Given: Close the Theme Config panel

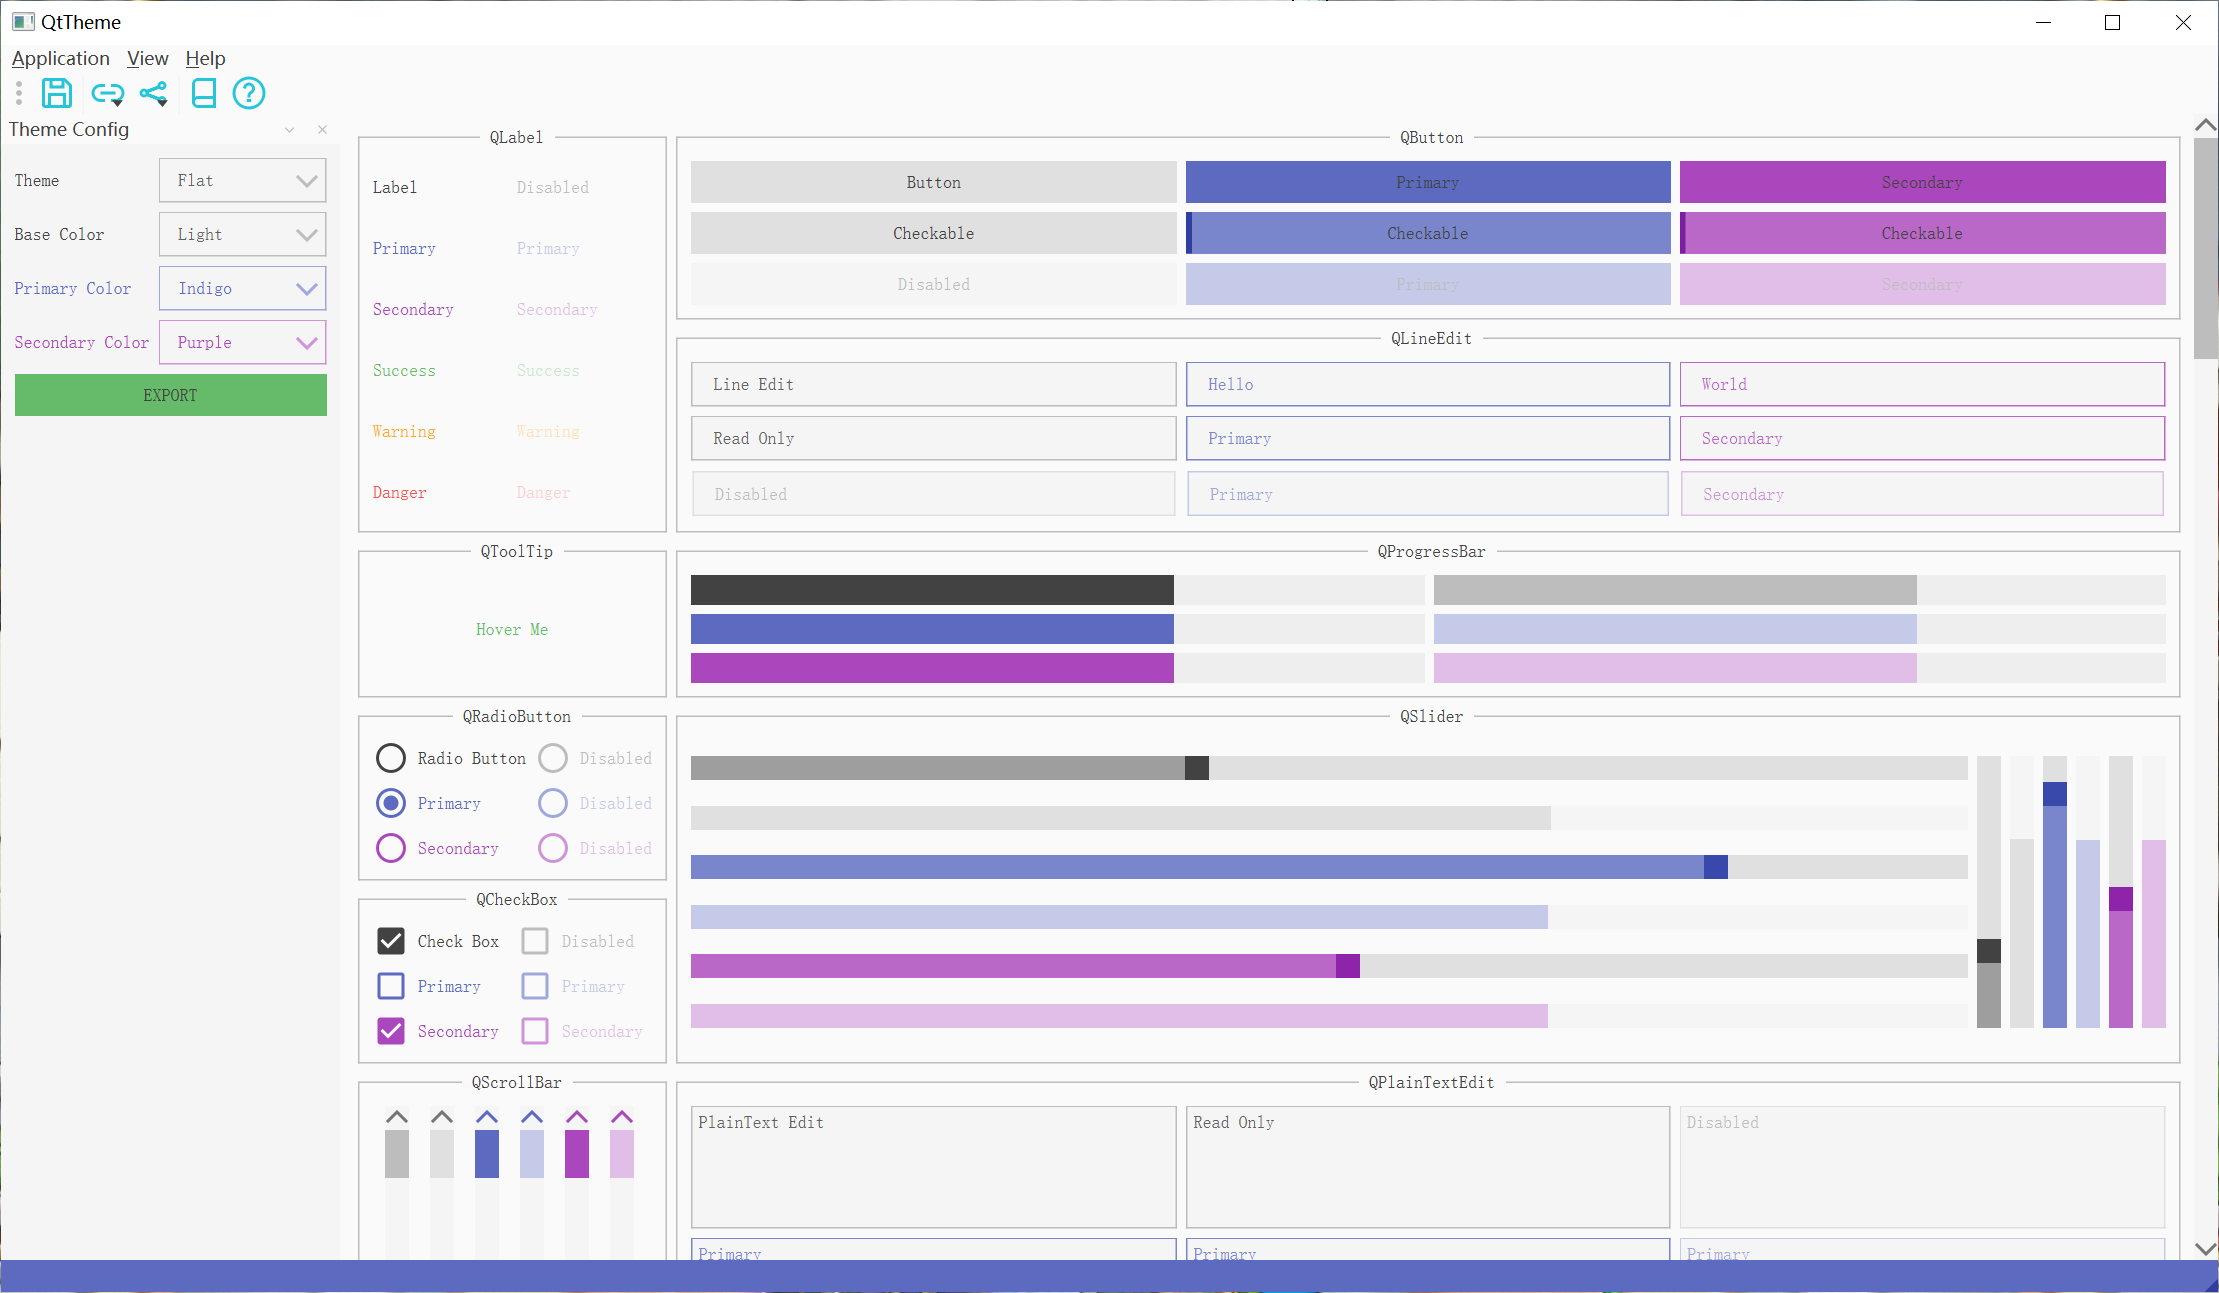Looking at the screenshot, I should 322,130.
